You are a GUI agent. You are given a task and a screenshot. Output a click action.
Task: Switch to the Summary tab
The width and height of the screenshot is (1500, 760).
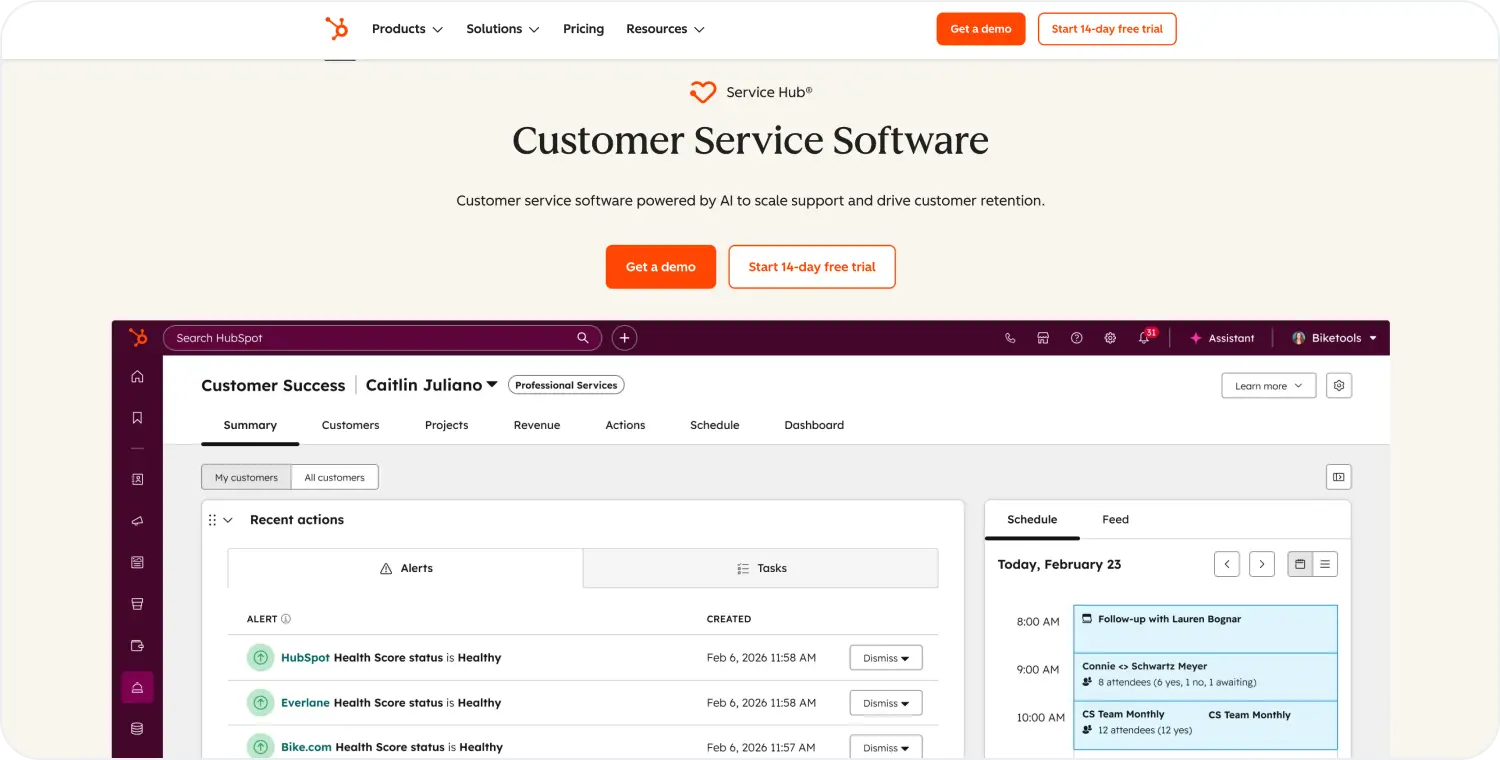pyautogui.click(x=250, y=425)
